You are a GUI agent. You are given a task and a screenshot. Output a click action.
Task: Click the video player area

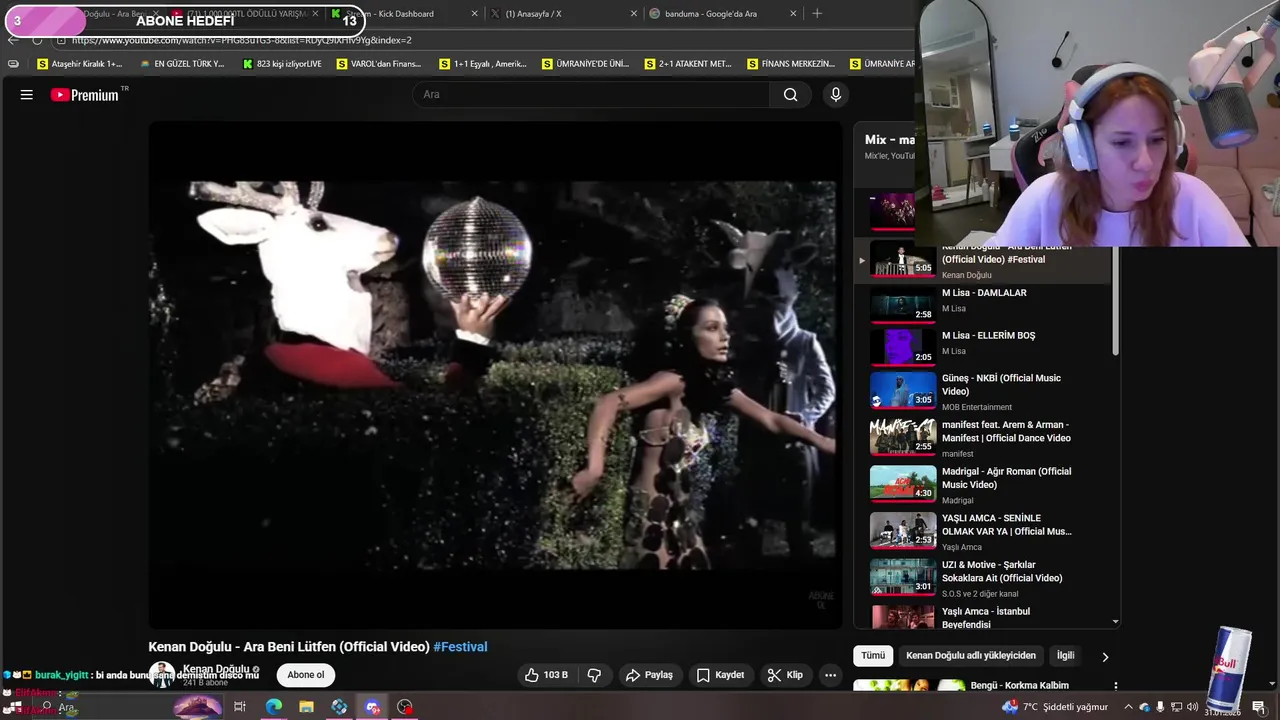(x=495, y=375)
